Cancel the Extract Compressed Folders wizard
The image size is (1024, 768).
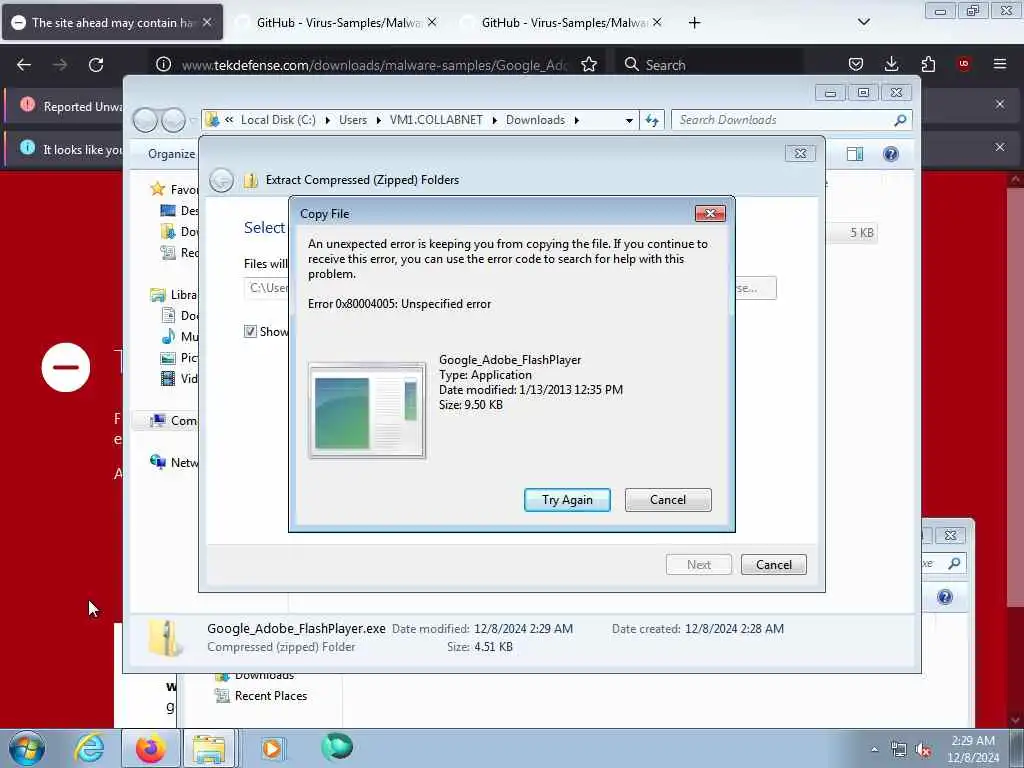pyautogui.click(x=773, y=564)
